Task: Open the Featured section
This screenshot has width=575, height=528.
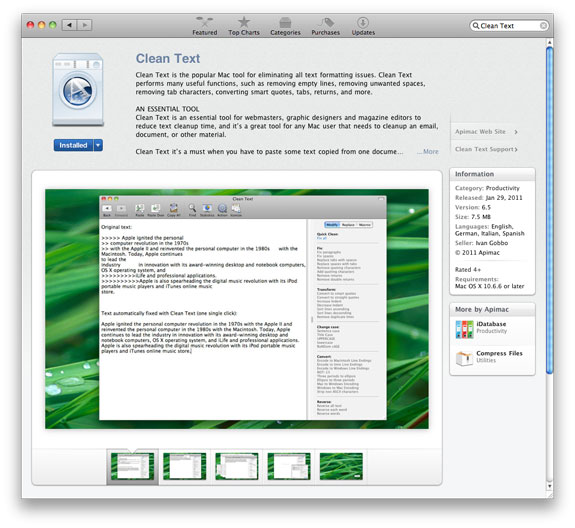Action: tap(205, 26)
